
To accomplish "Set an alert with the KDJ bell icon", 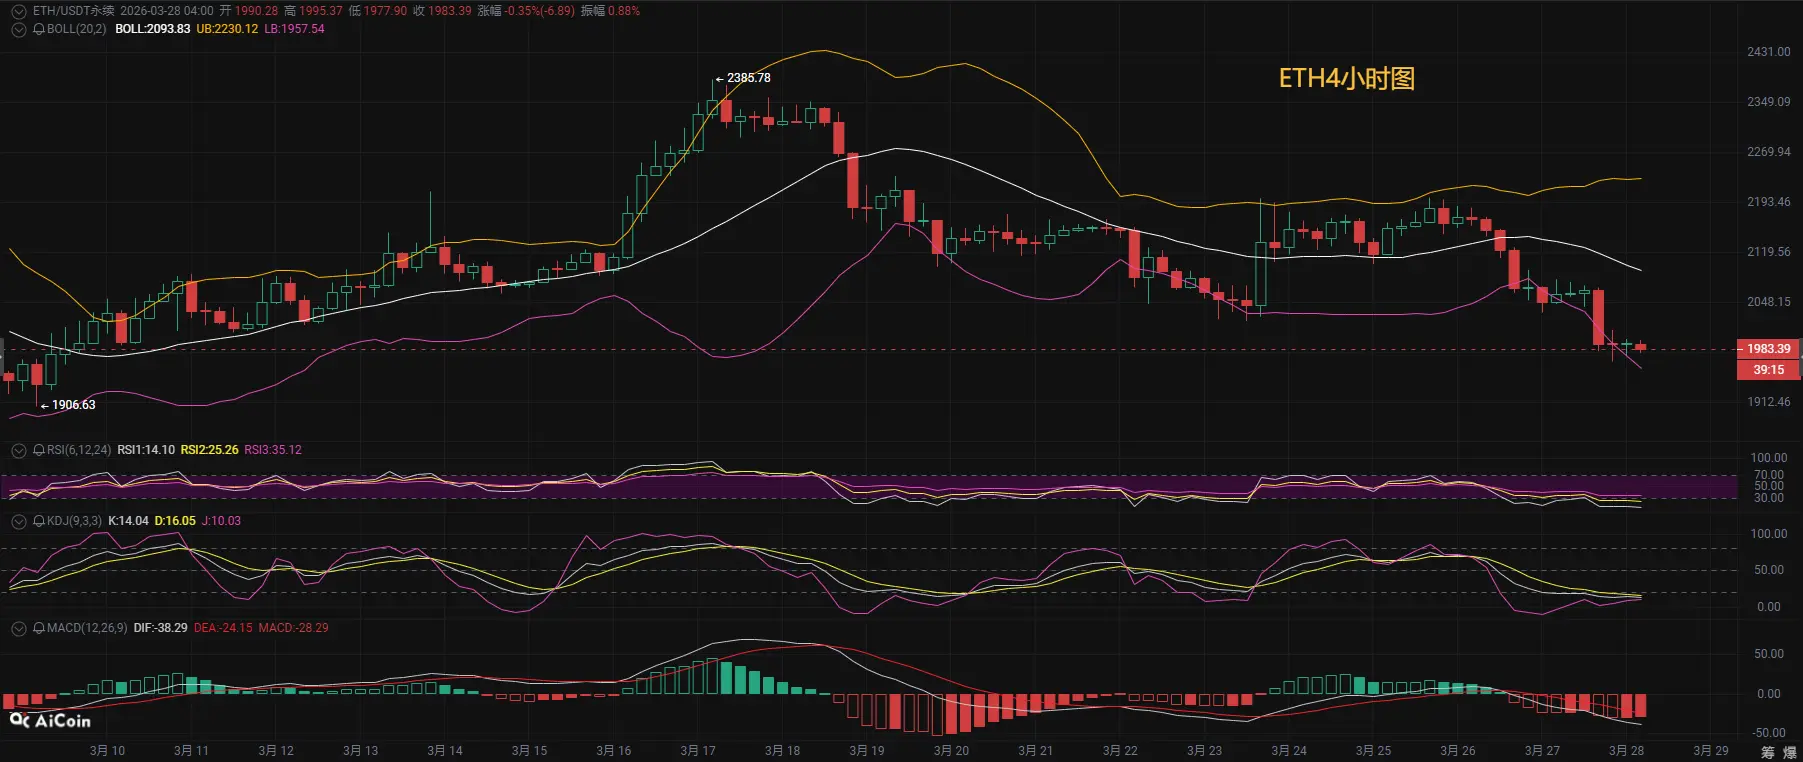I will click(39, 521).
